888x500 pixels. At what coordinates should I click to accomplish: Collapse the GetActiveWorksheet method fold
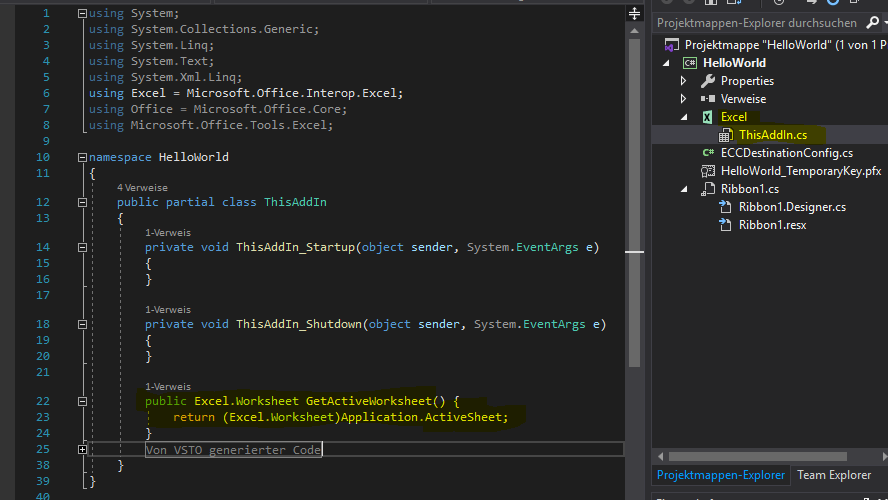coord(82,401)
